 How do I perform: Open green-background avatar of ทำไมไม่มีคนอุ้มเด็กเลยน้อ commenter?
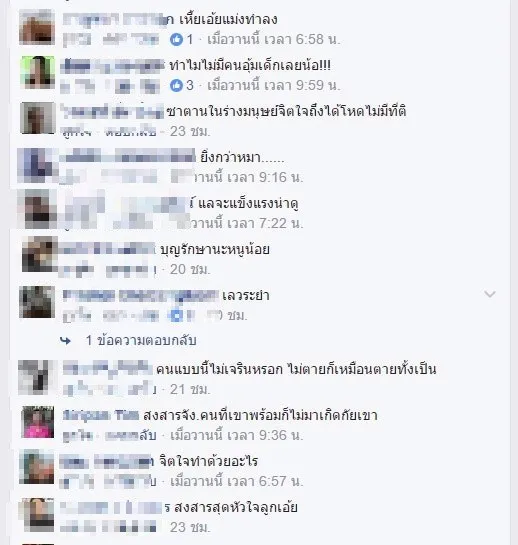[37, 73]
